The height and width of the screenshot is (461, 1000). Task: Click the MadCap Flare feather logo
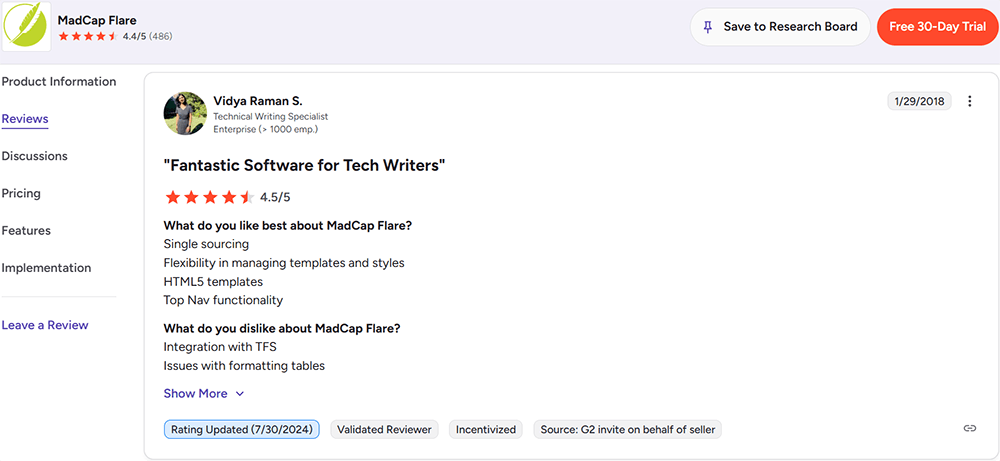(26, 26)
